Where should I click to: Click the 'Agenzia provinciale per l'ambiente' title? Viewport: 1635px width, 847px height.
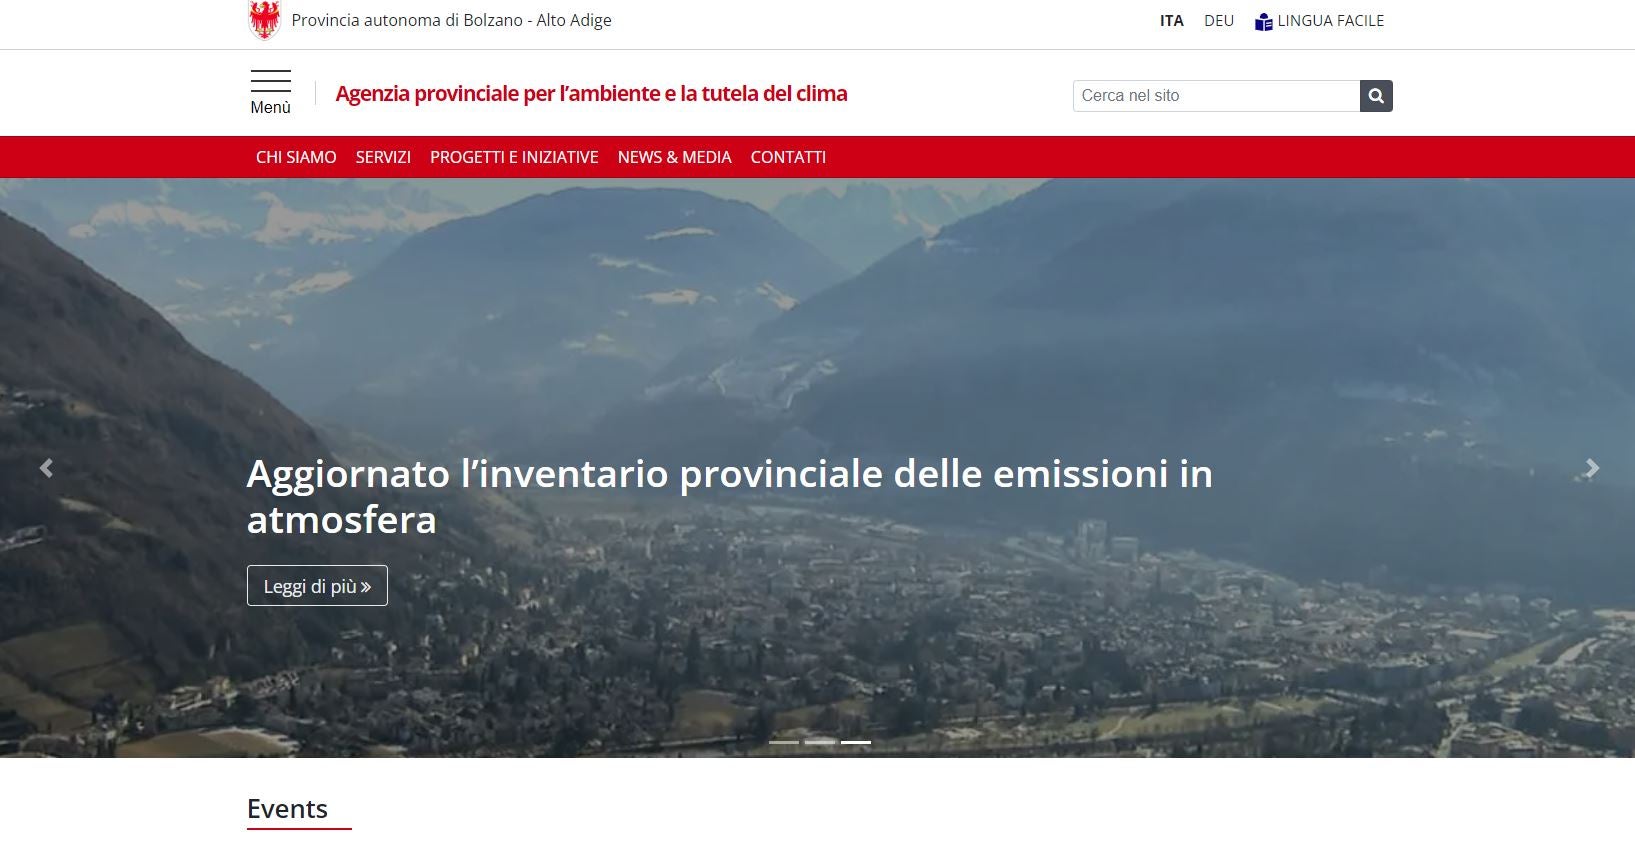(591, 94)
